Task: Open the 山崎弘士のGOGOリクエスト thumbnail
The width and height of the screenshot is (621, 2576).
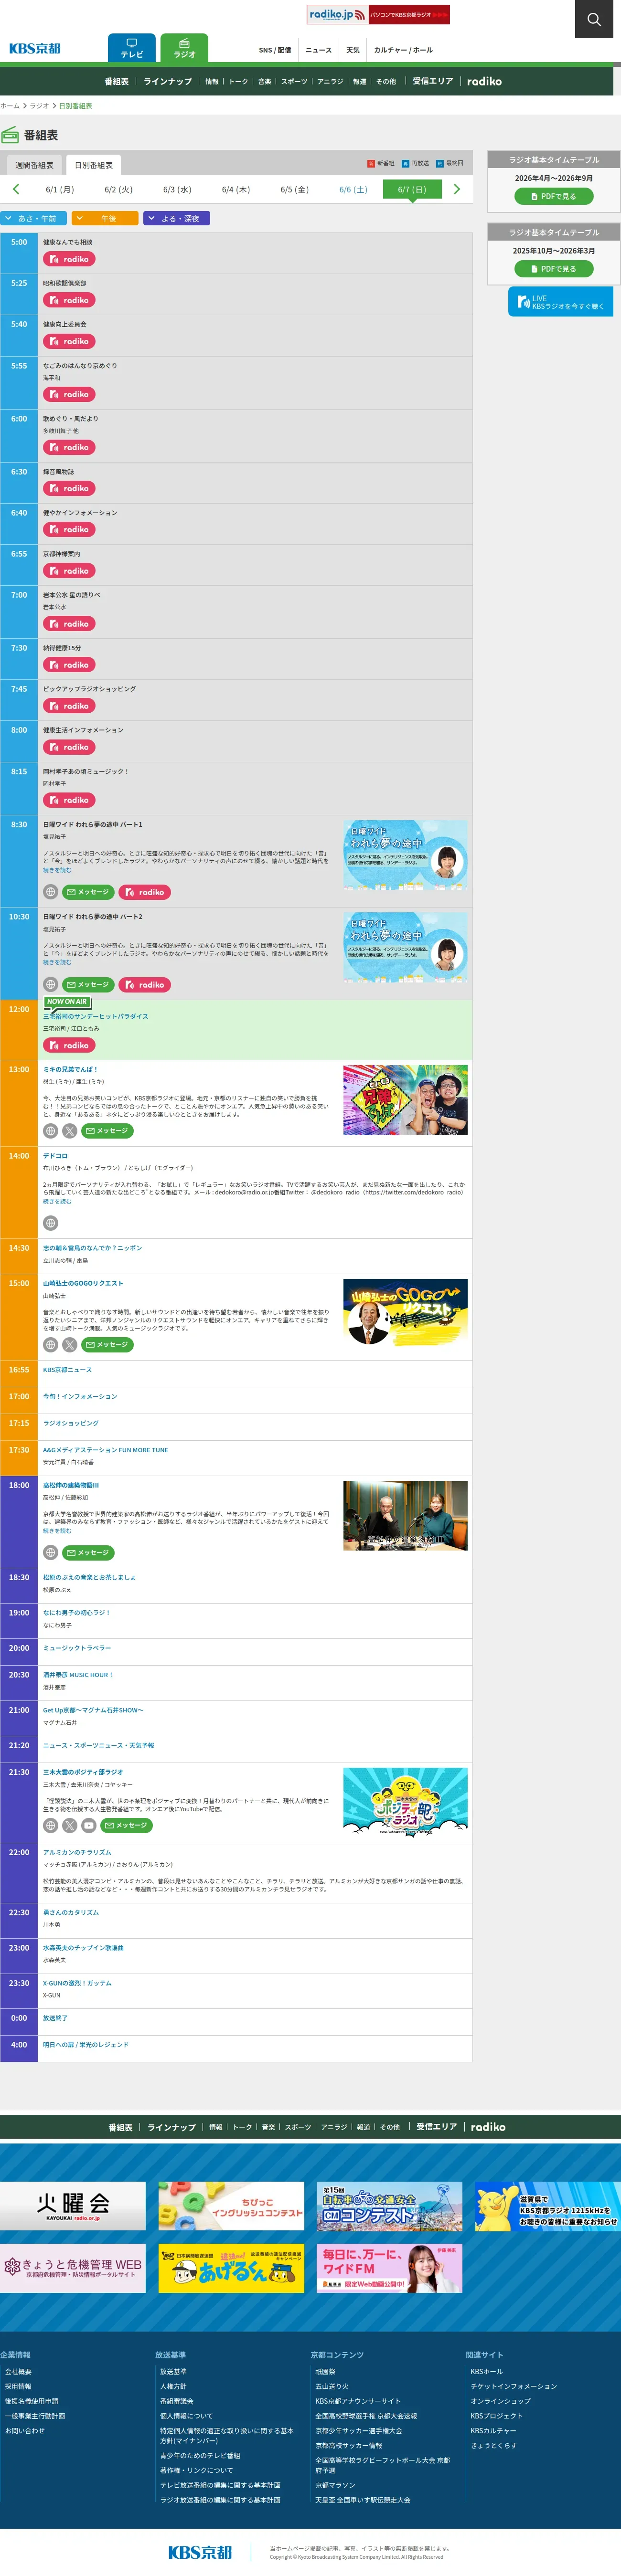Action: (405, 1313)
